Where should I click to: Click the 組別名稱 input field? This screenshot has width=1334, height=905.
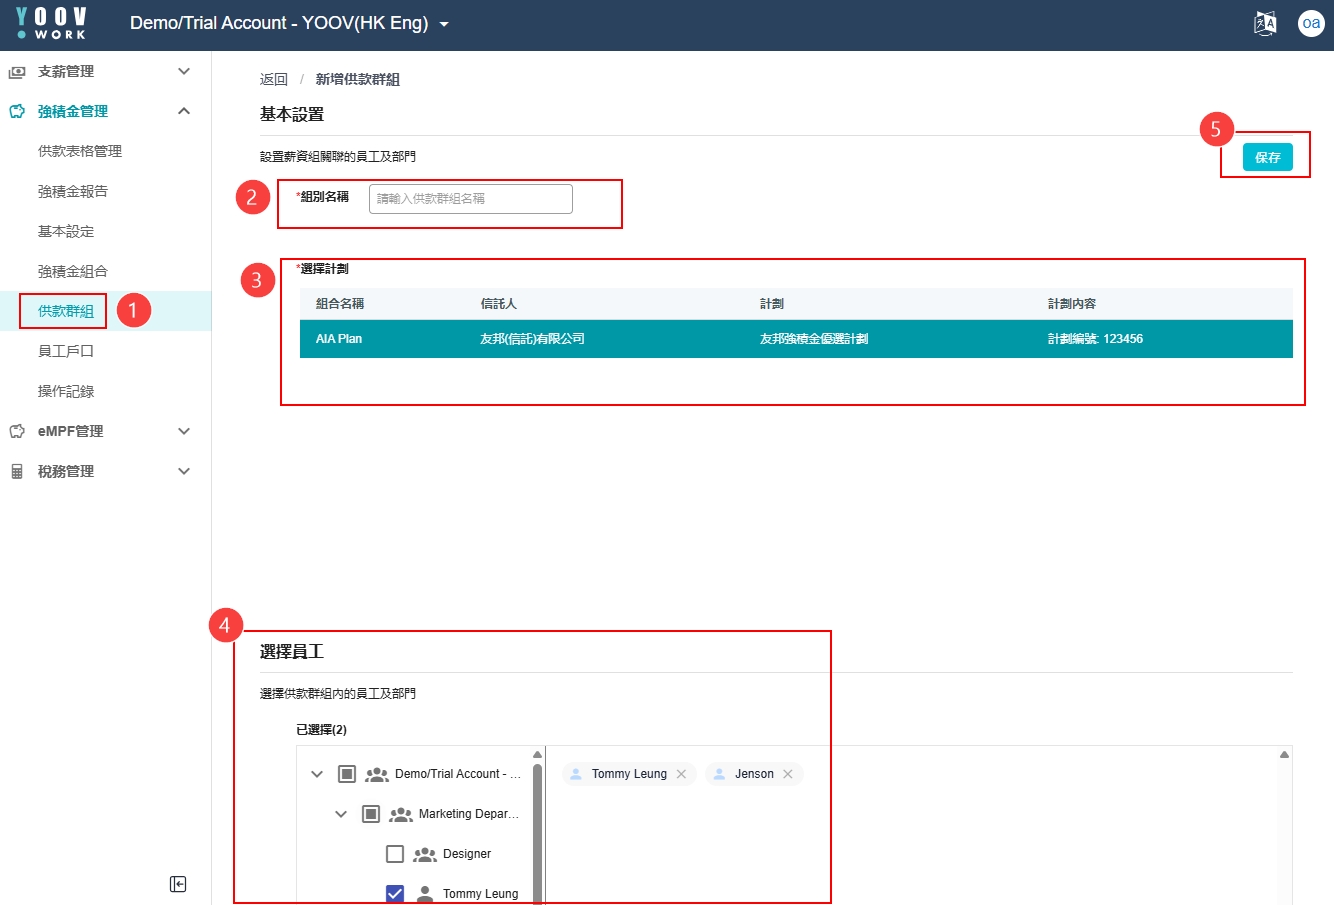click(470, 199)
